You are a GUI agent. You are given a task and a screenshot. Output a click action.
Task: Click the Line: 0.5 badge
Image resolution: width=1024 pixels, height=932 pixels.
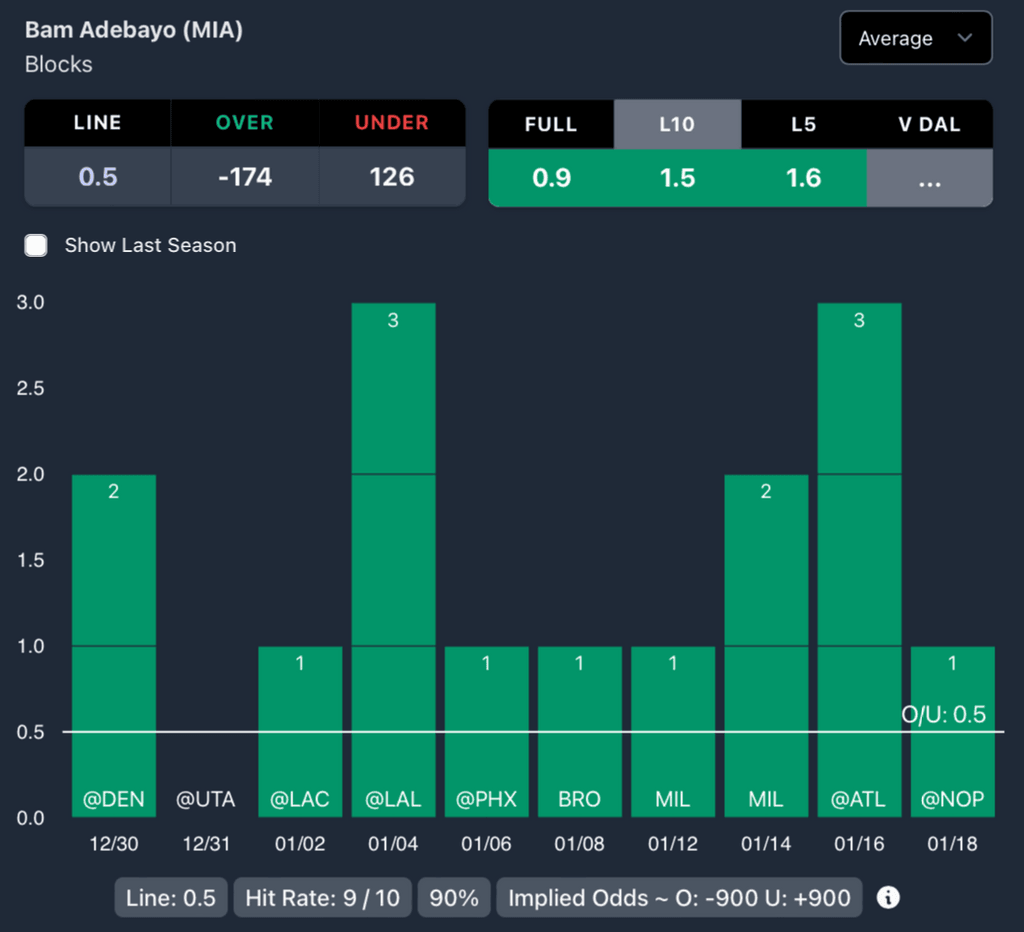tap(170, 897)
